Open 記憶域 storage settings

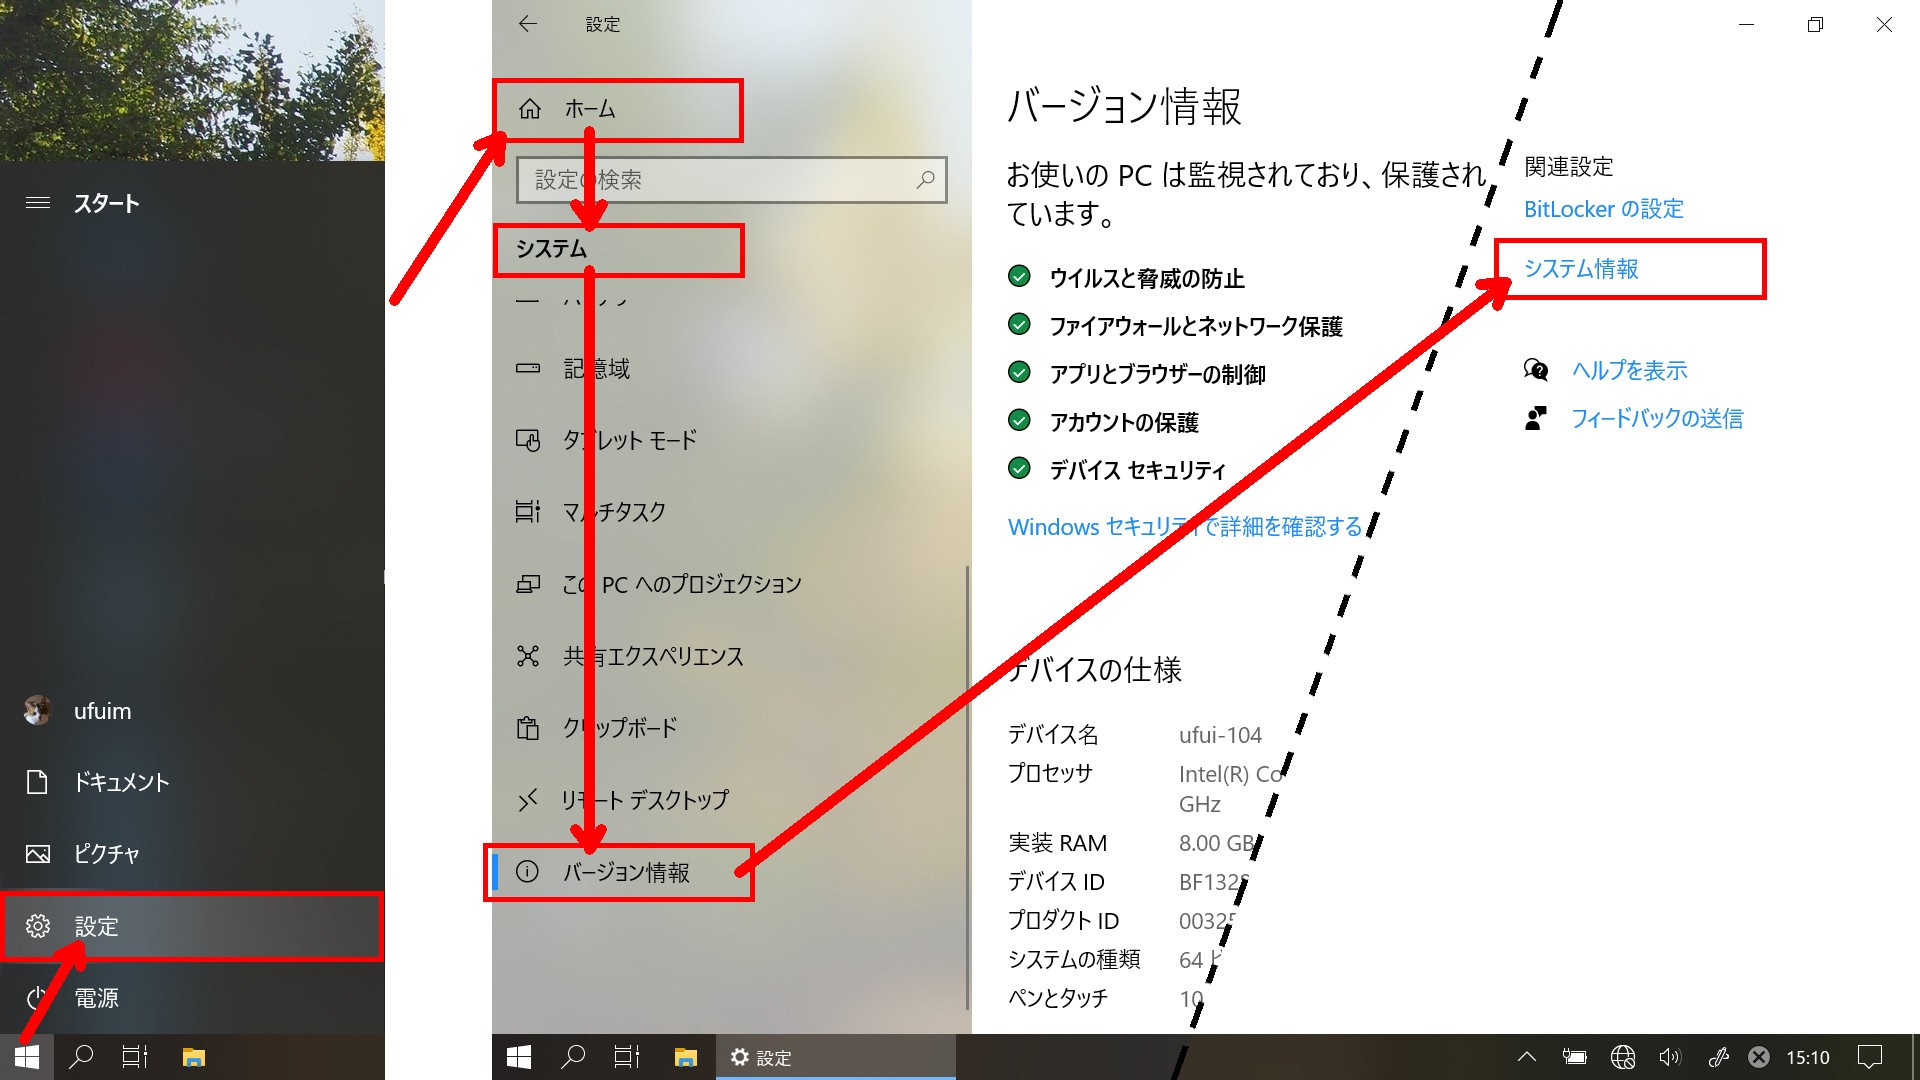coord(730,369)
